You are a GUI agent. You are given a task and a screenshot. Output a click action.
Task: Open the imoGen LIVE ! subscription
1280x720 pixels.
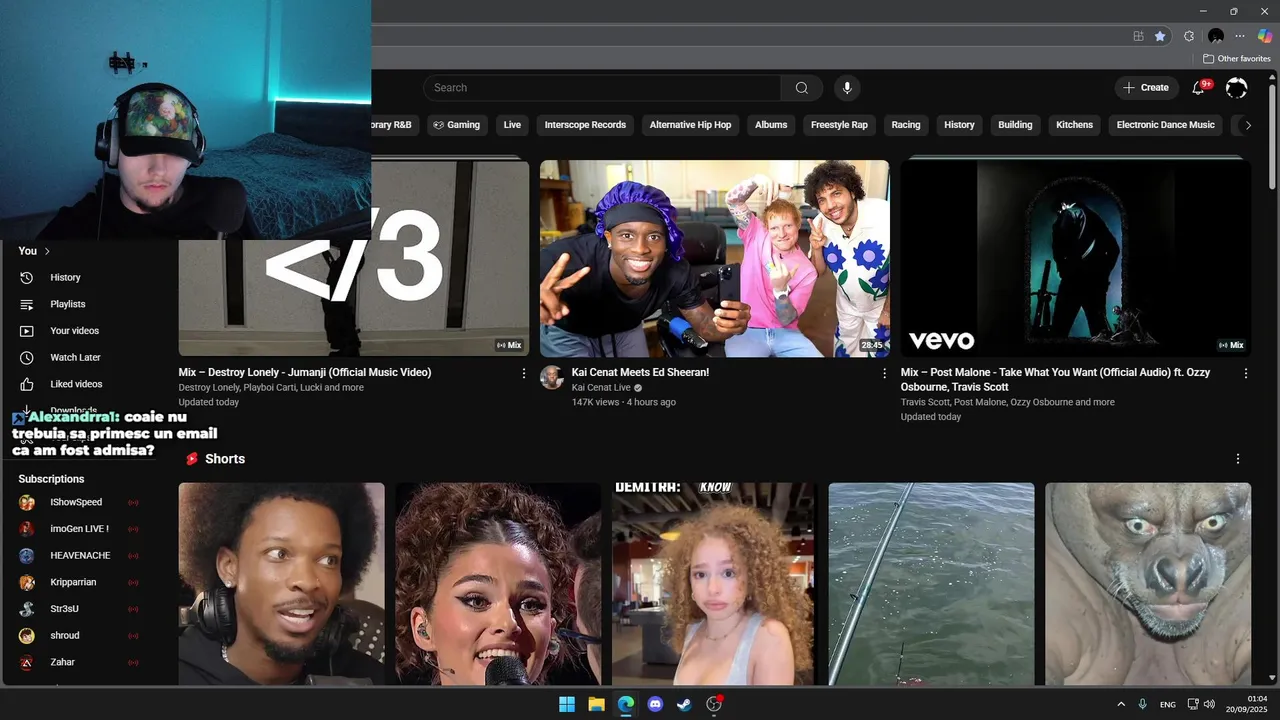point(79,529)
